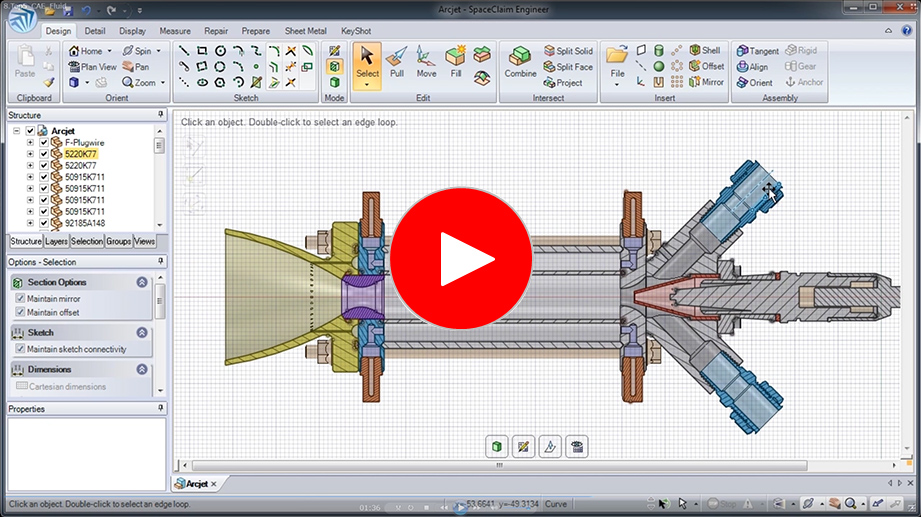Screen dimensions: 921x517
Task: Toggle Maintain mirror checkbox
Action: tap(21, 298)
